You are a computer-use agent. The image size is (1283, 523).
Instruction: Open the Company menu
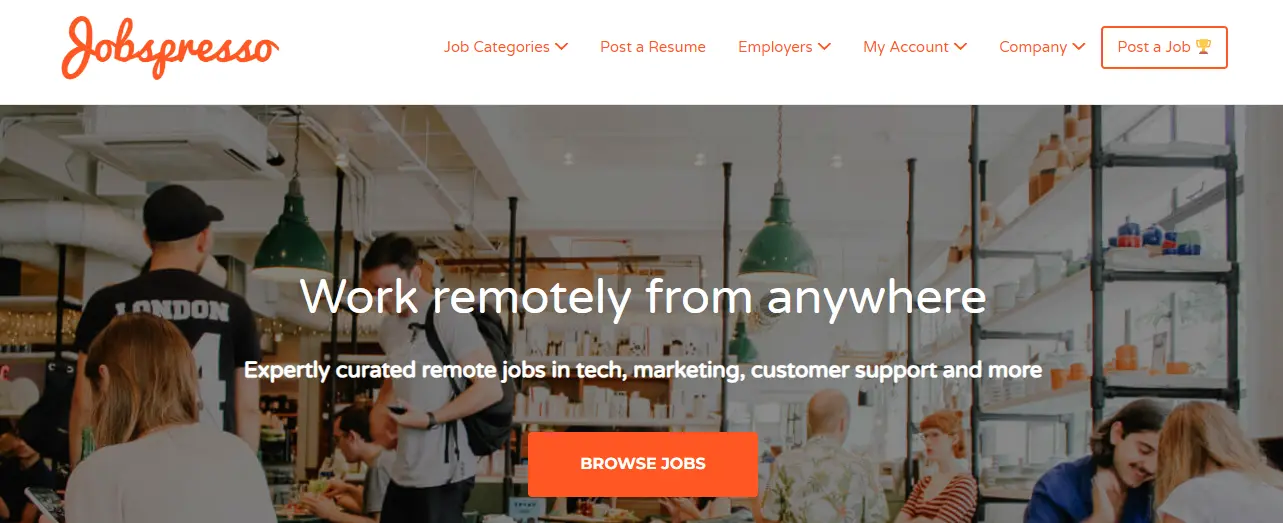click(1042, 47)
